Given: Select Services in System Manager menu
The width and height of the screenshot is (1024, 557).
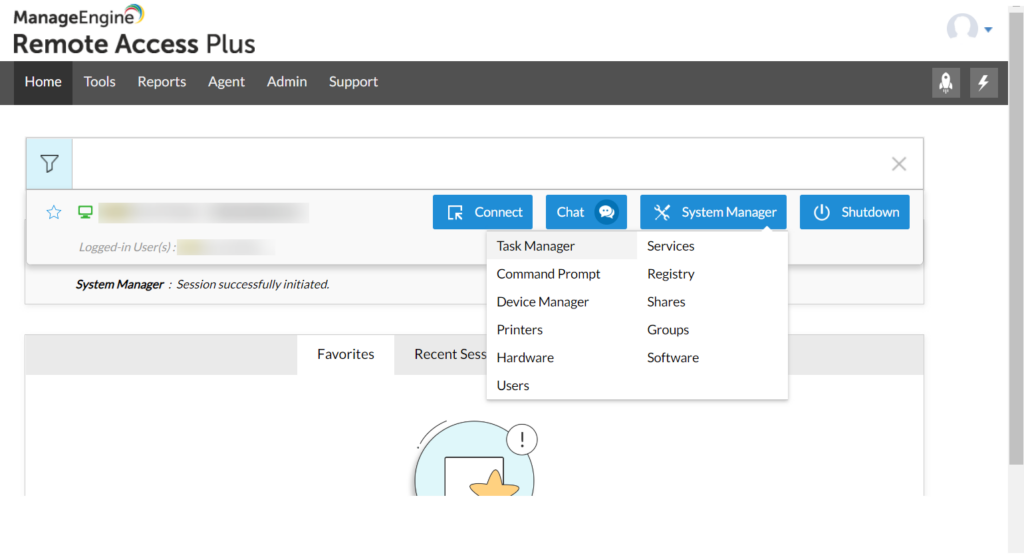Looking at the screenshot, I should point(670,246).
